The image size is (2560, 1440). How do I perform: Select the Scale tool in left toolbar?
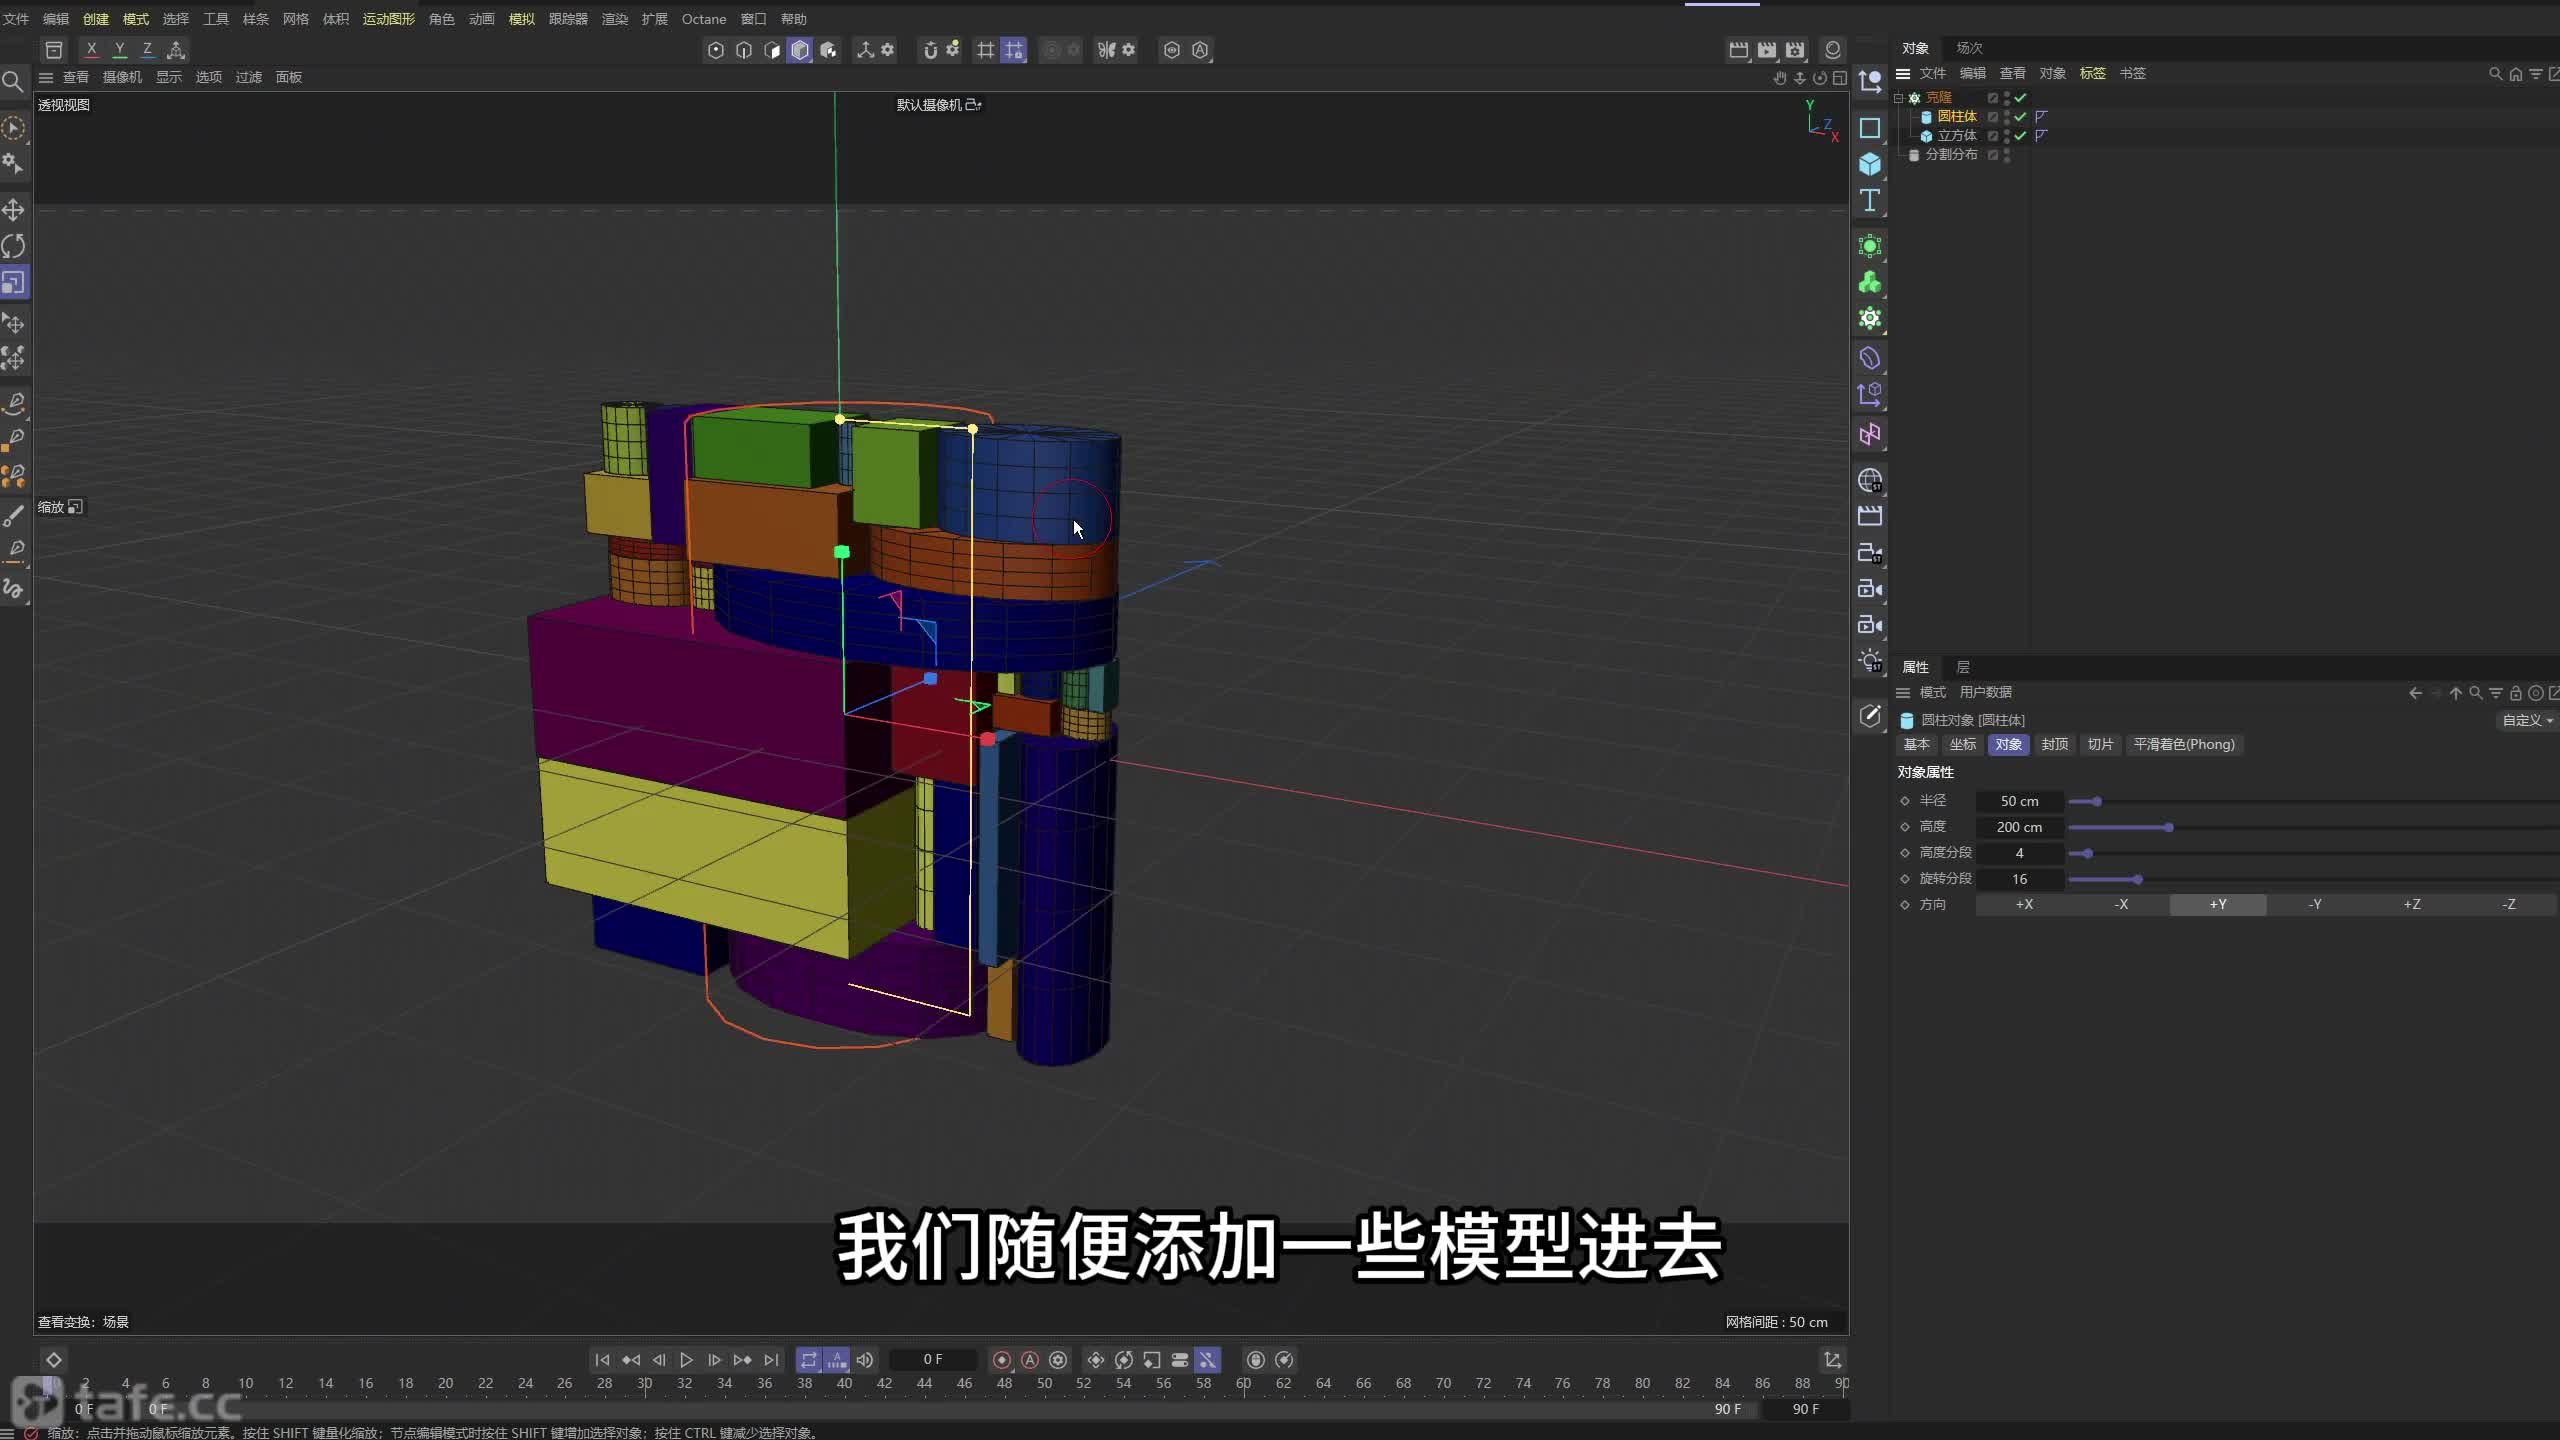[x=16, y=282]
